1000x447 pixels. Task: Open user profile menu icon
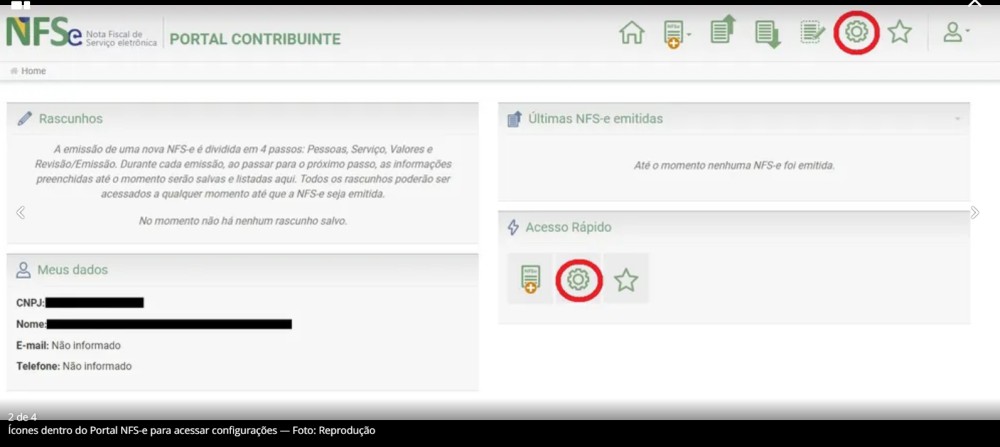point(955,33)
